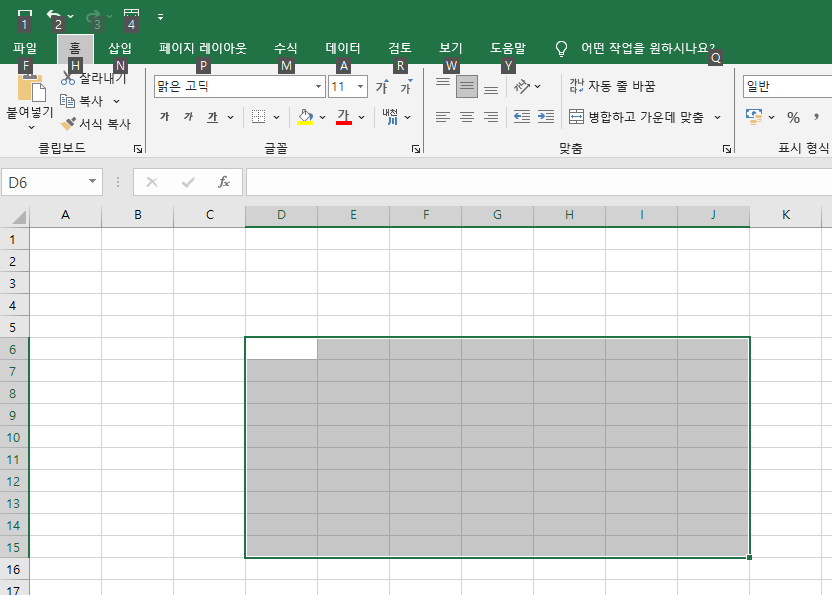Image resolution: width=832 pixels, height=595 pixels.
Task: Click into the formula bar
Action: coord(539,183)
